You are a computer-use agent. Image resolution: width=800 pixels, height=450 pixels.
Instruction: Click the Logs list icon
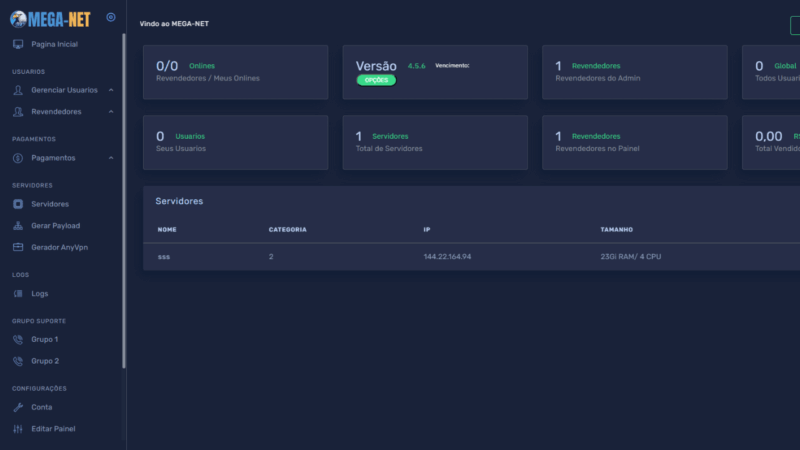[18, 293]
